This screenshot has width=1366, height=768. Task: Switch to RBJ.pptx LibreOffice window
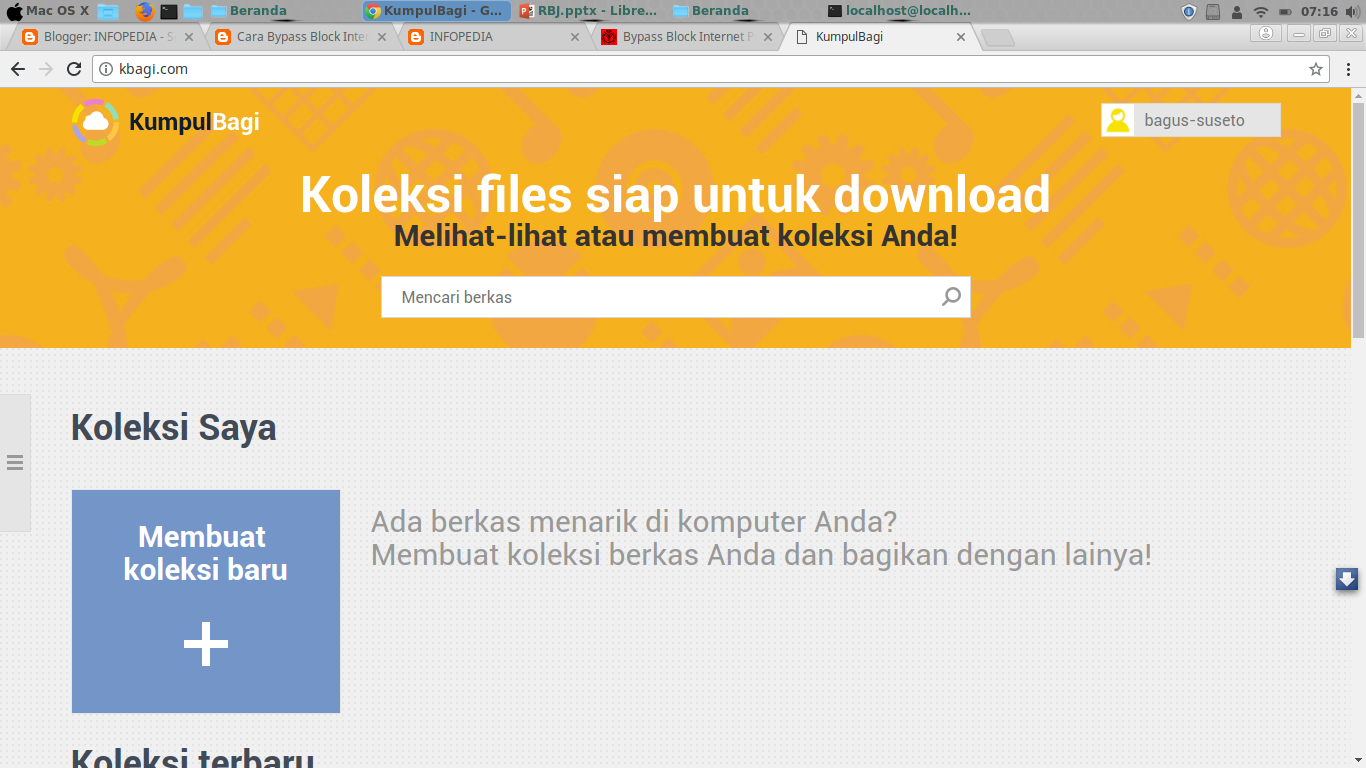point(589,11)
